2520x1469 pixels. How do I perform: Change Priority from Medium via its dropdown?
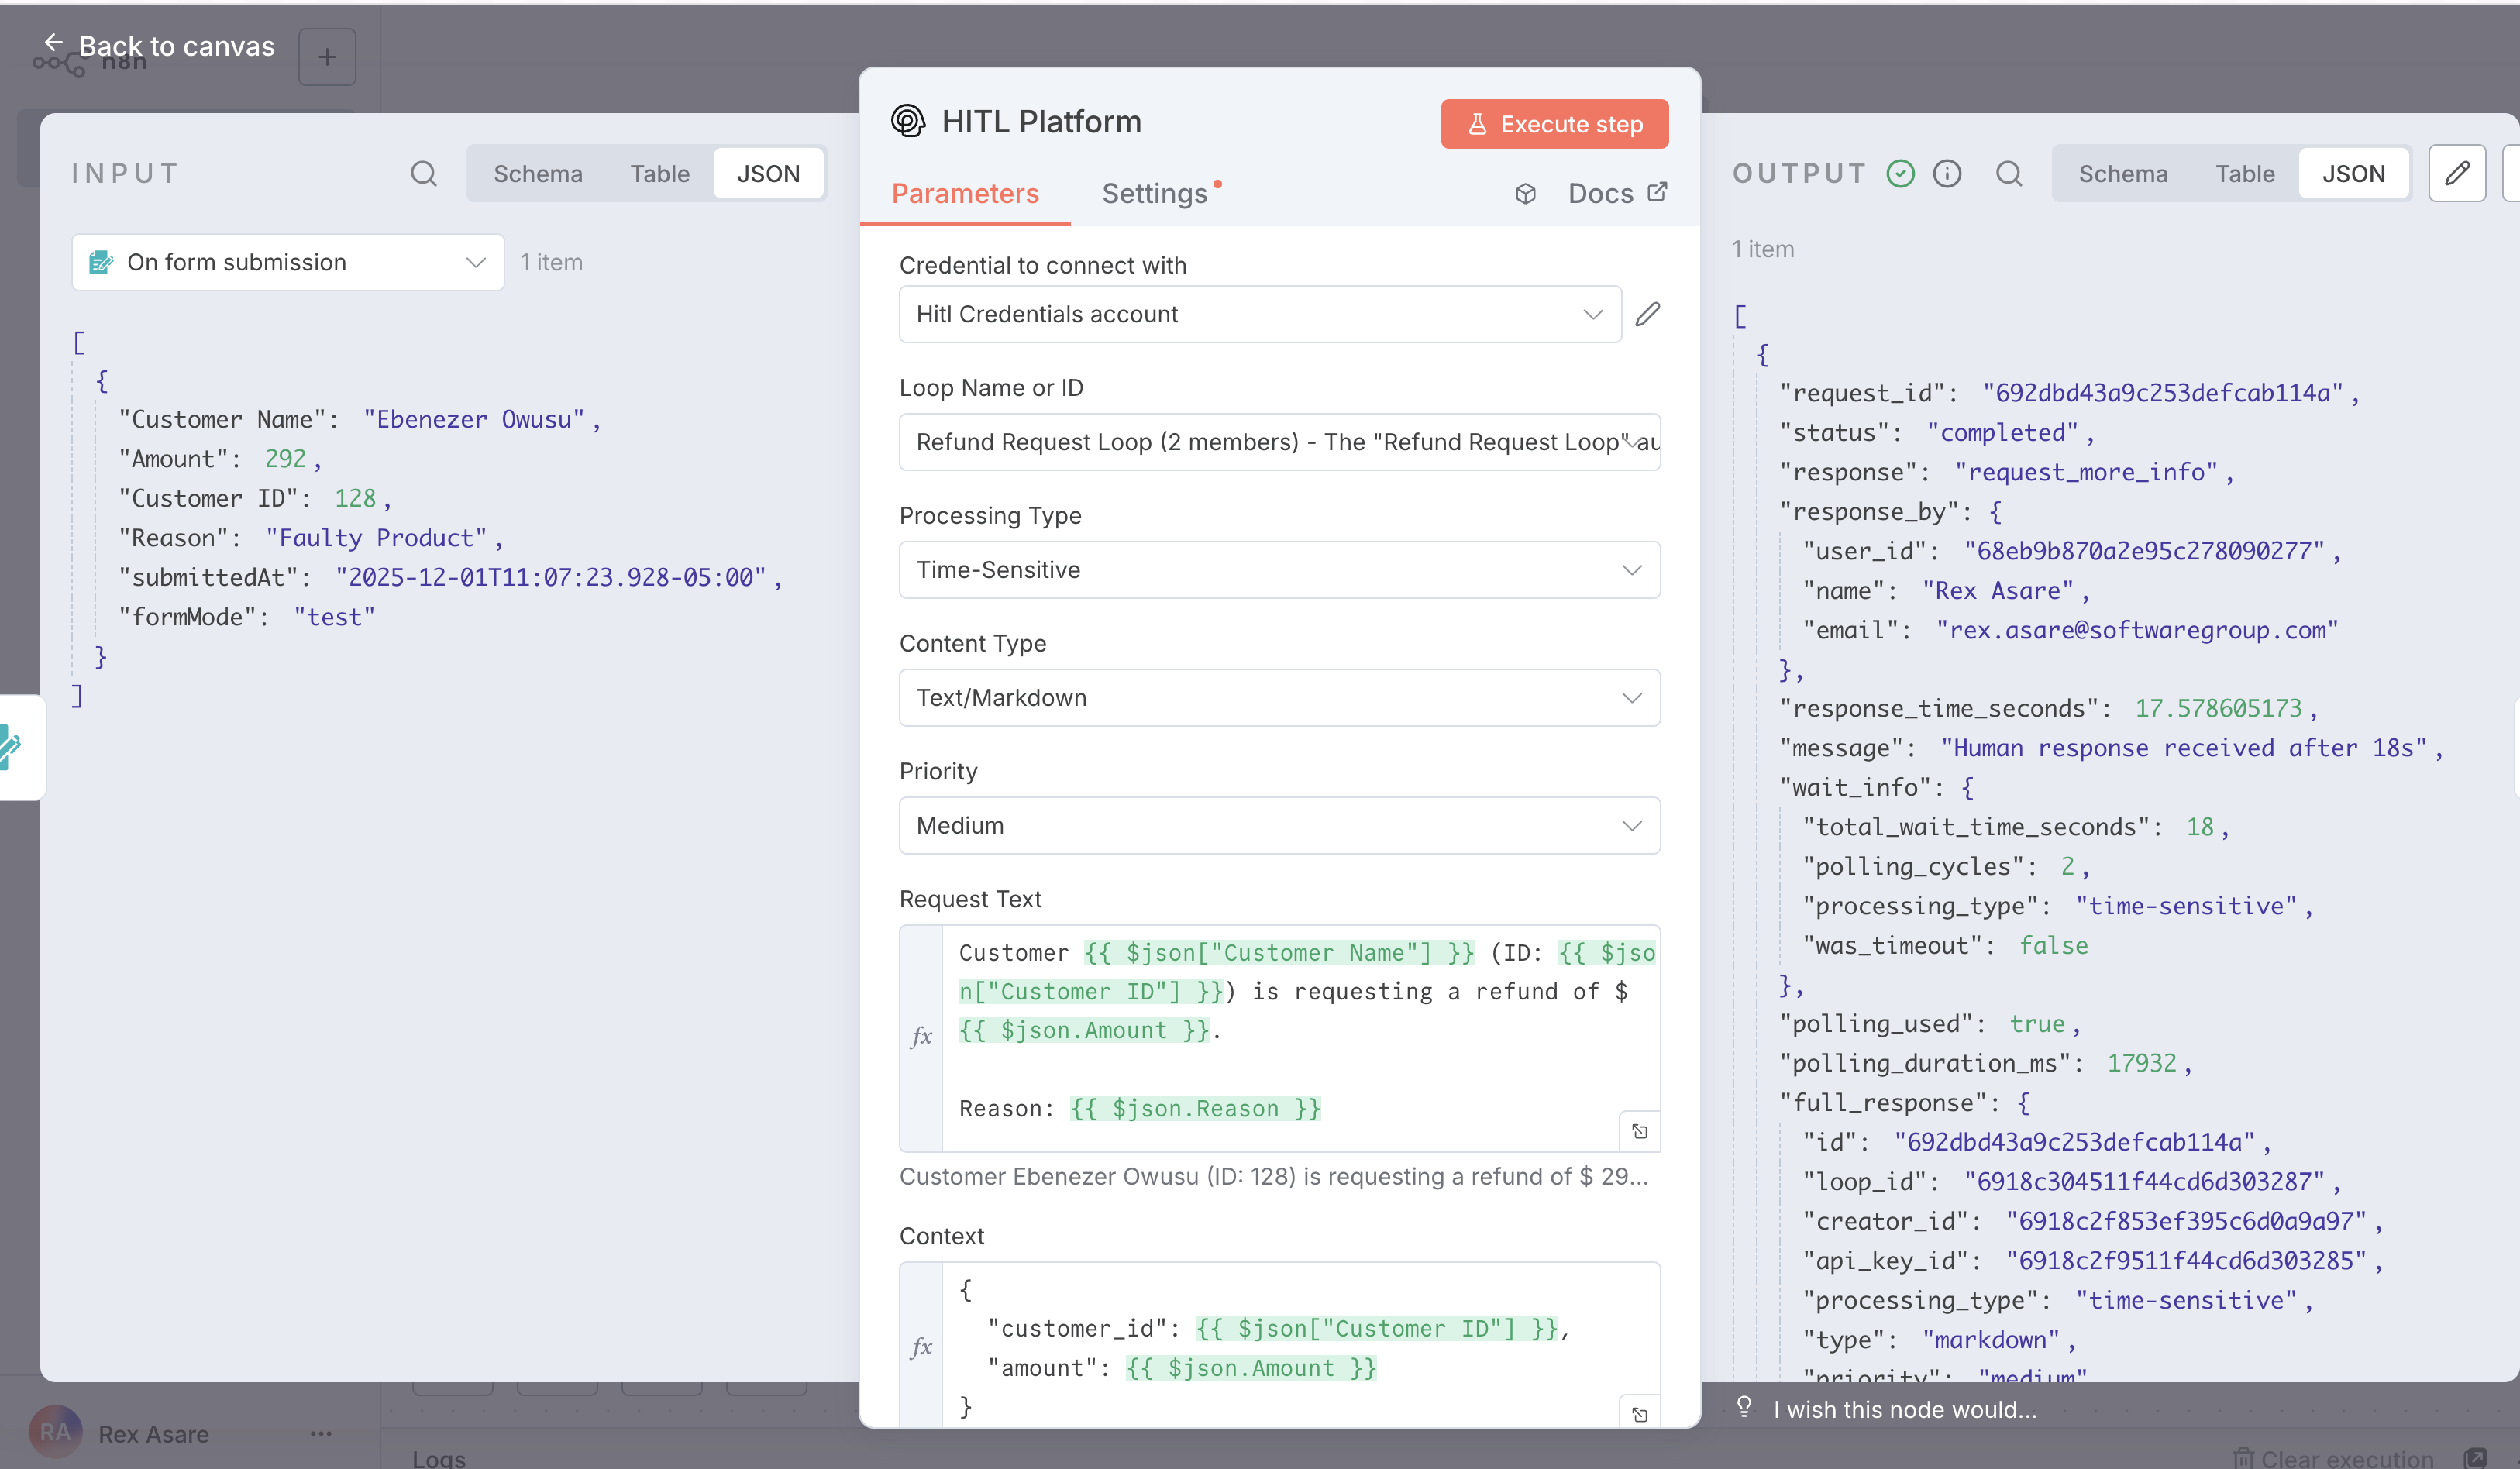(1632, 825)
